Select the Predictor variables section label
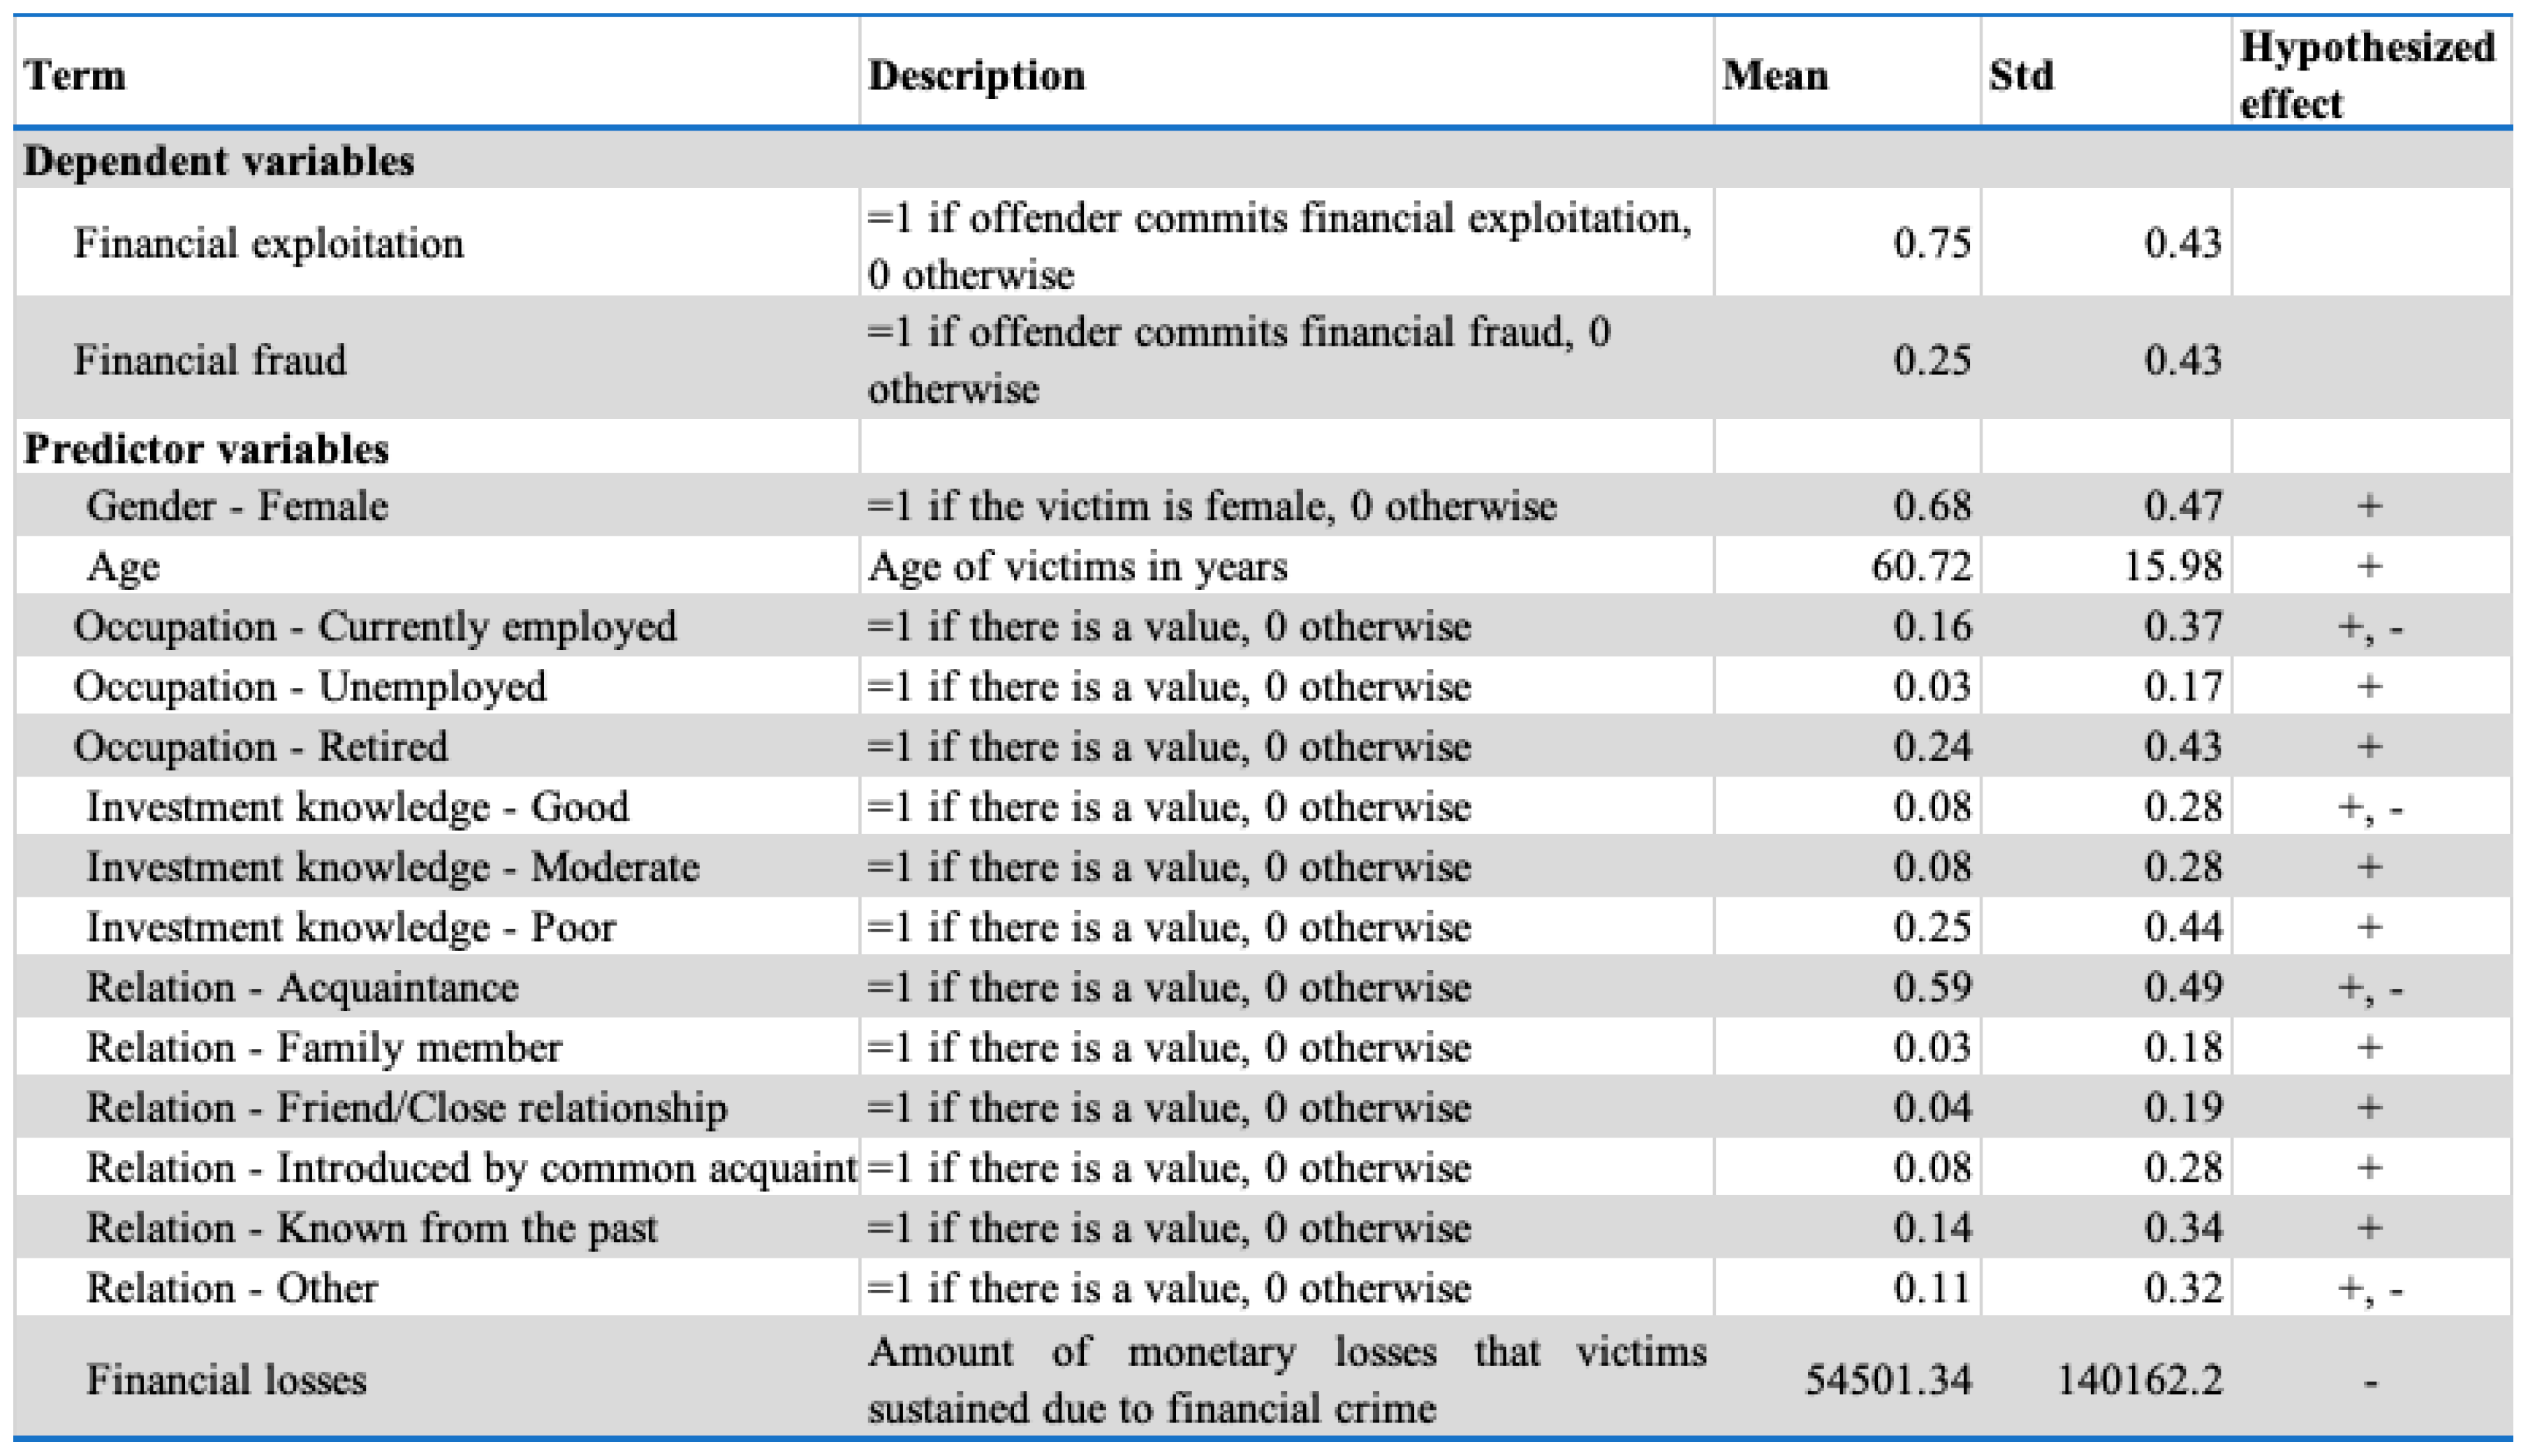Image resolution: width=2528 pixels, height=1456 pixels. [206, 449]
